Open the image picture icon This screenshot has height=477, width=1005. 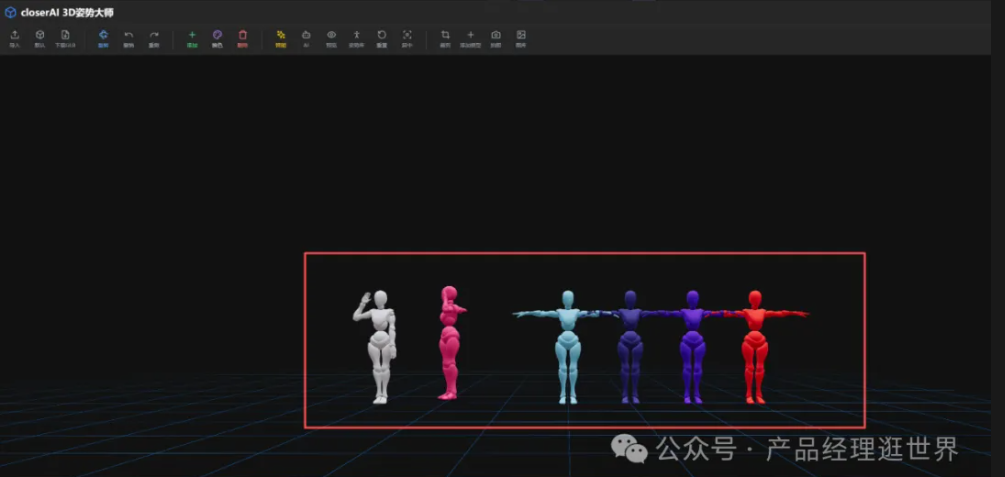tap(521, 35)
